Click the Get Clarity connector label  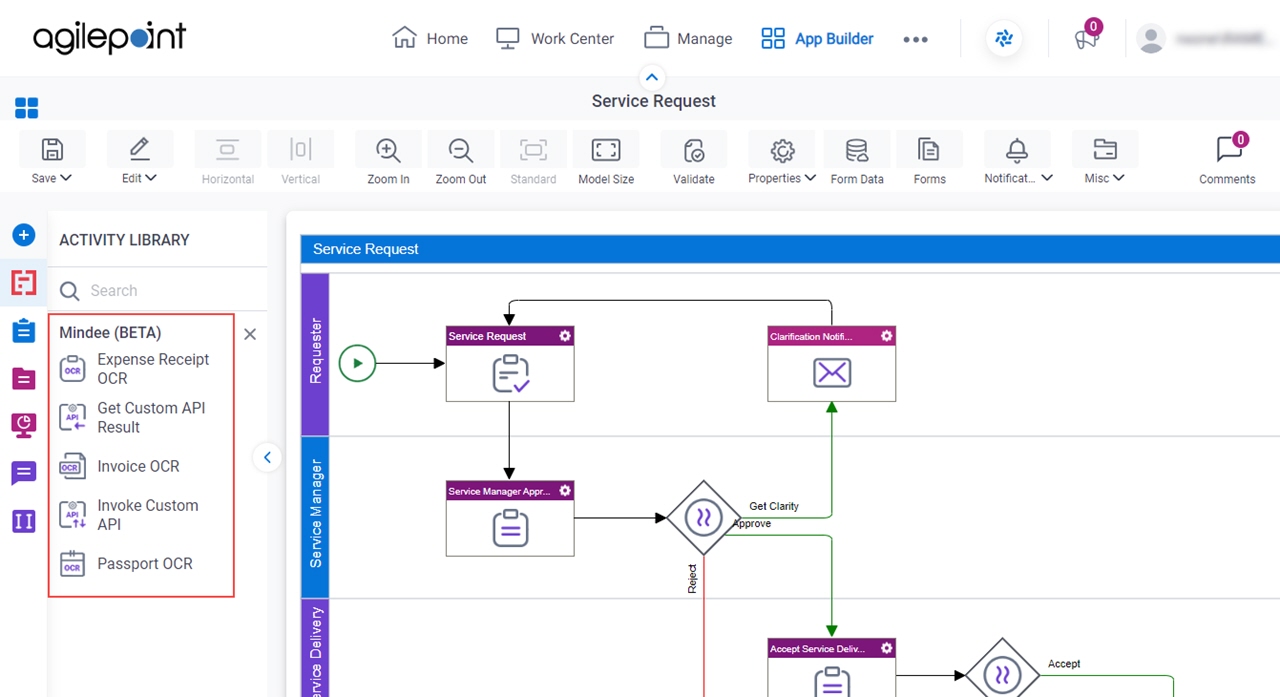click(774, 506)
